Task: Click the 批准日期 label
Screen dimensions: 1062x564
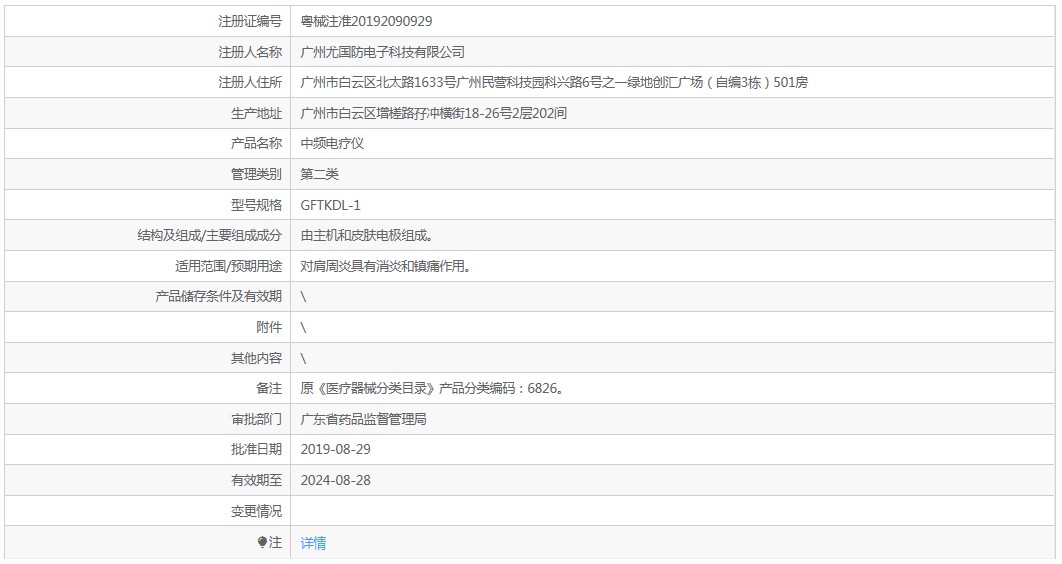Action: coord(256,450)
